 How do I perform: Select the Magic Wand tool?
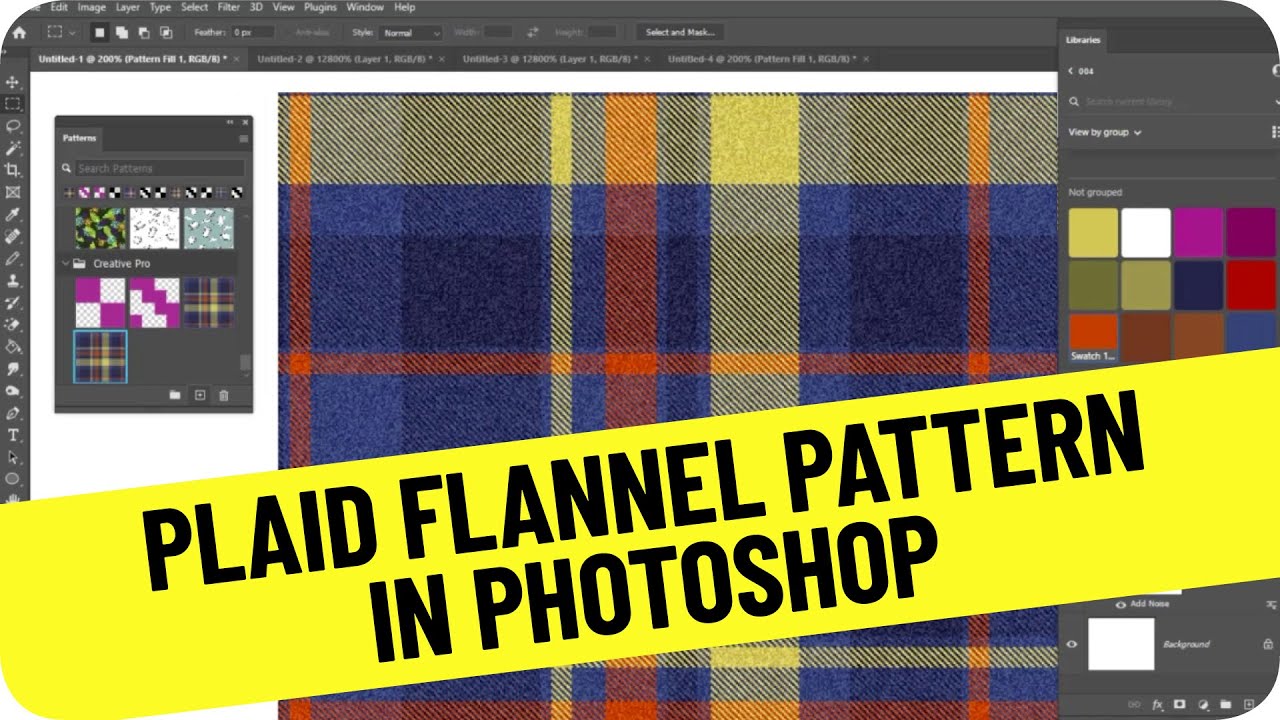(13, 148)
